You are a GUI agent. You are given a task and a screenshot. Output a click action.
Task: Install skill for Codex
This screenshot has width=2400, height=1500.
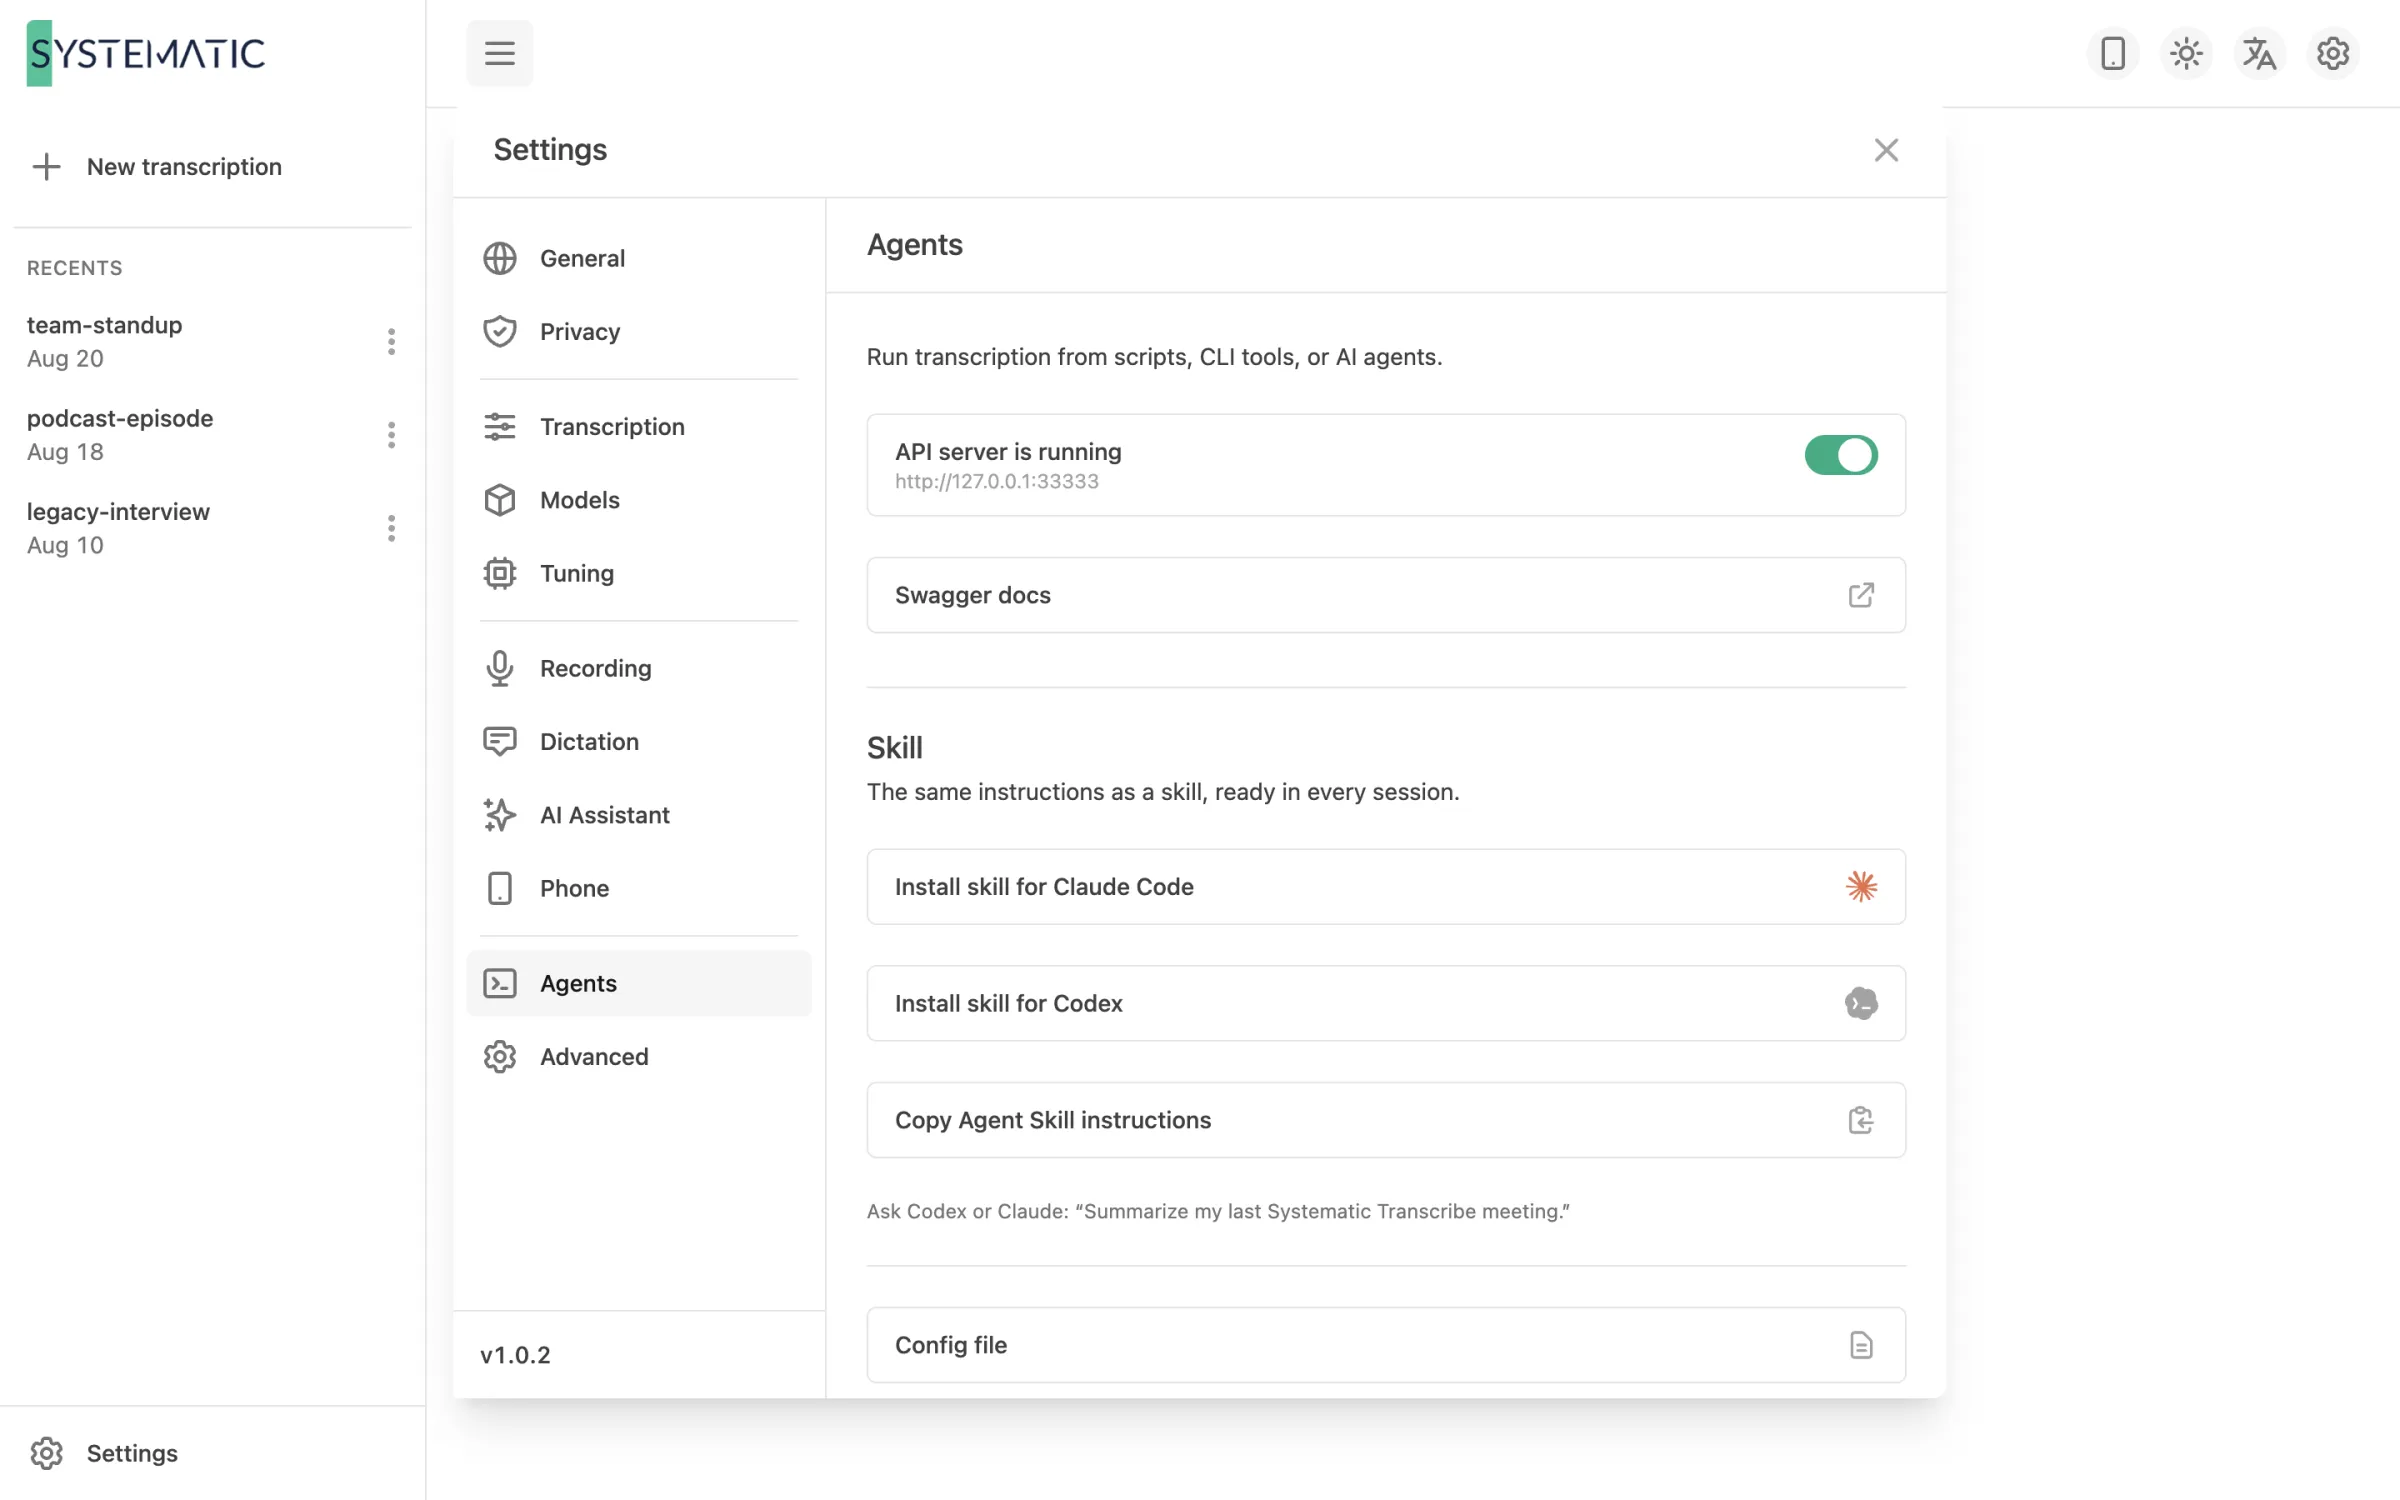[1385, 1003]
